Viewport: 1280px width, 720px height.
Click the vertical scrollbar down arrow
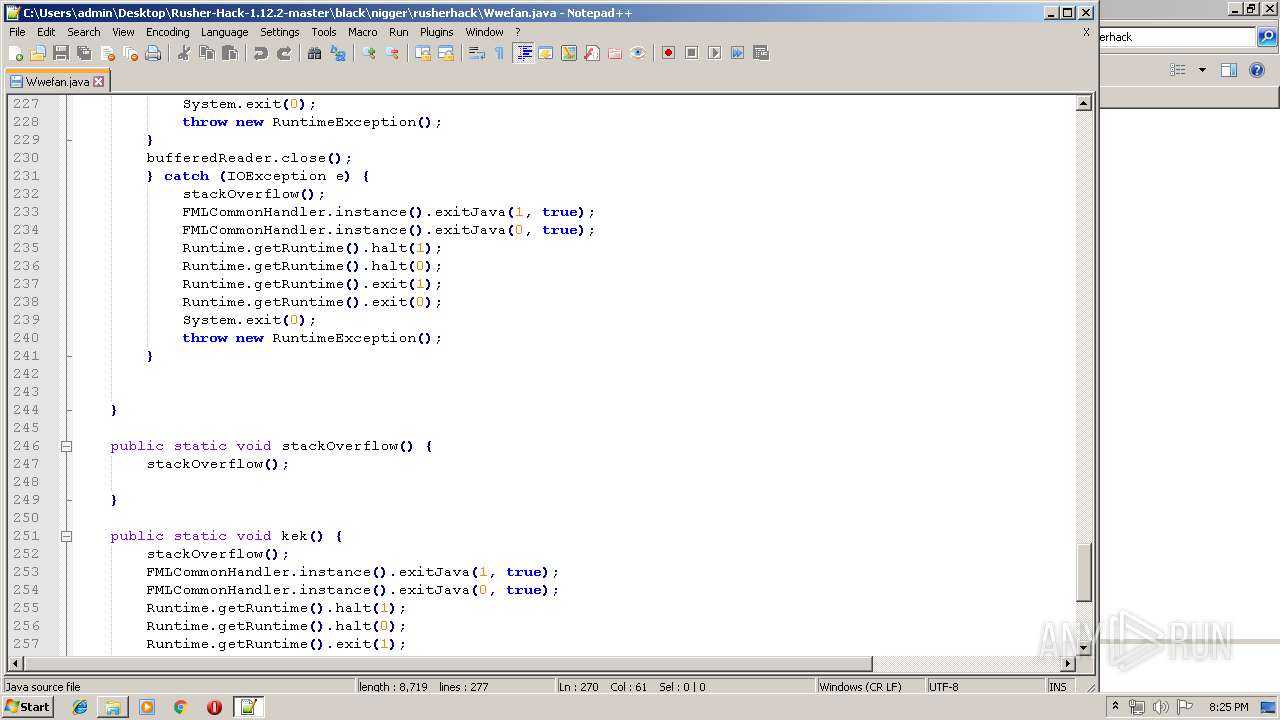pyautogui.click(x=1084, y=647)
